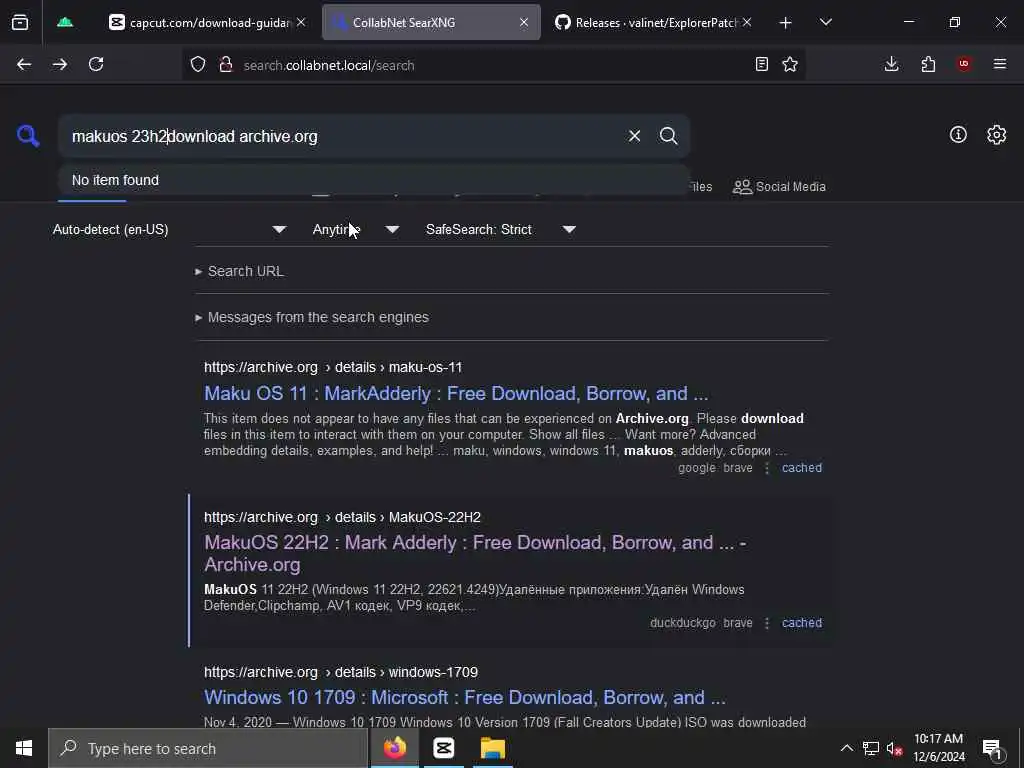Open the Firefox hamburger menu
The image size is (1024, 768).
[x=1000, y=64]
